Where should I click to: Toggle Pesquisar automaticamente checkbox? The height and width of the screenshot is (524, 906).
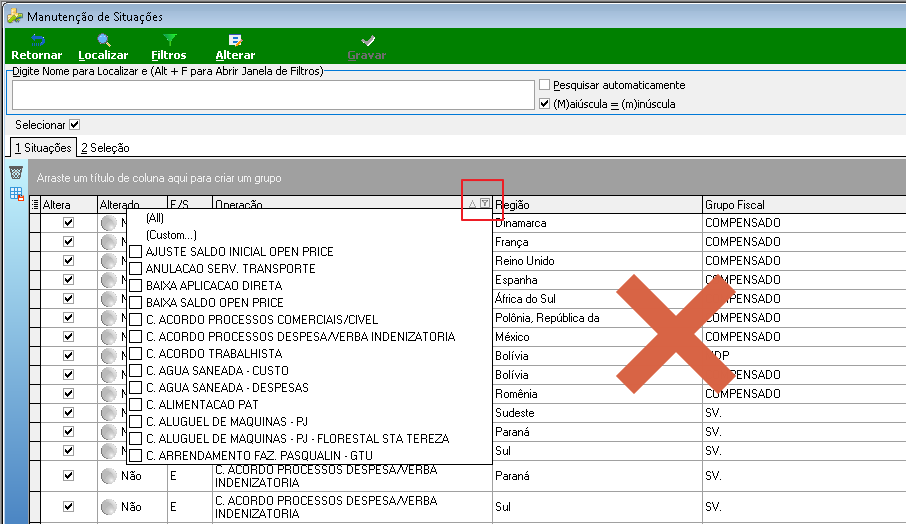[x=544, y=84]
